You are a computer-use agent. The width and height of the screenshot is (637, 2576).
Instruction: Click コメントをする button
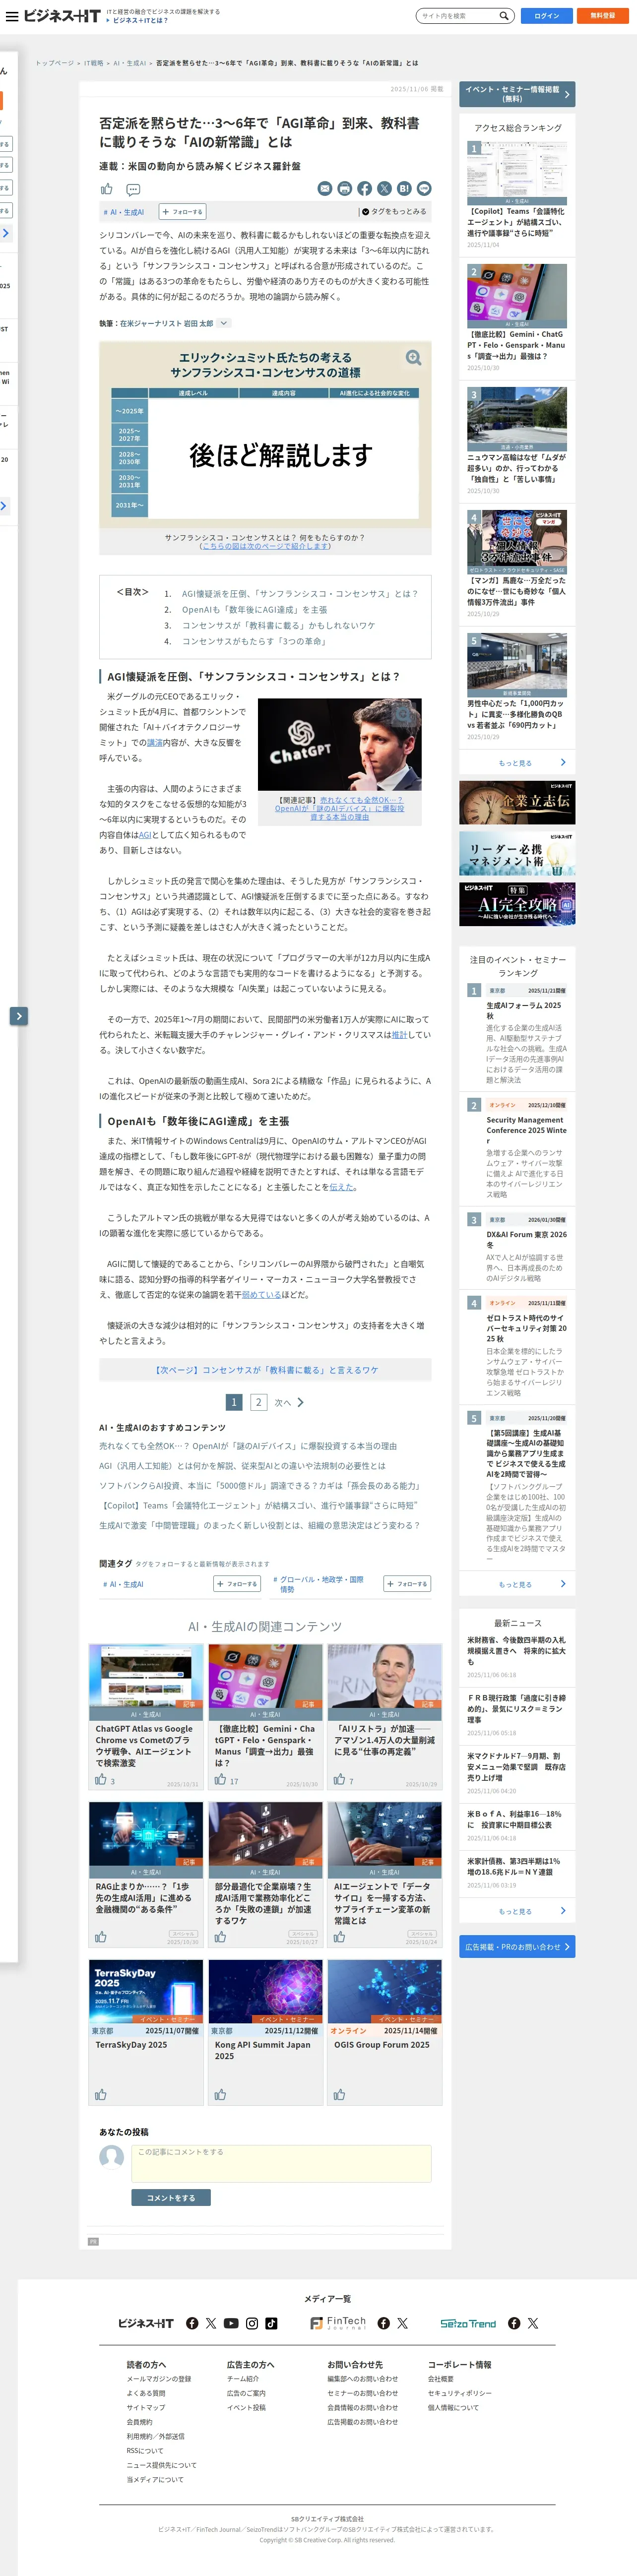click(x=171, y=2197)
